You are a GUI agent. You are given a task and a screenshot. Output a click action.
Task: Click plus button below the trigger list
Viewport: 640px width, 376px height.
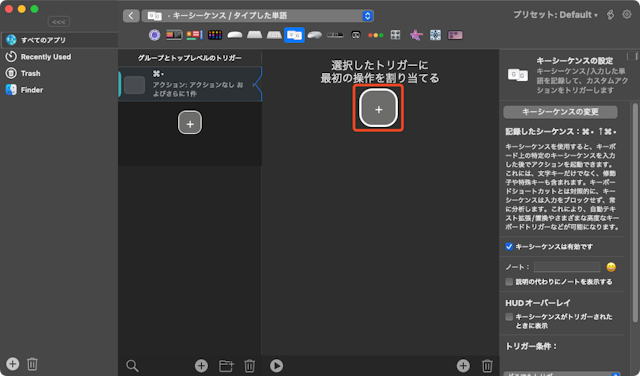tap(190, 122)
